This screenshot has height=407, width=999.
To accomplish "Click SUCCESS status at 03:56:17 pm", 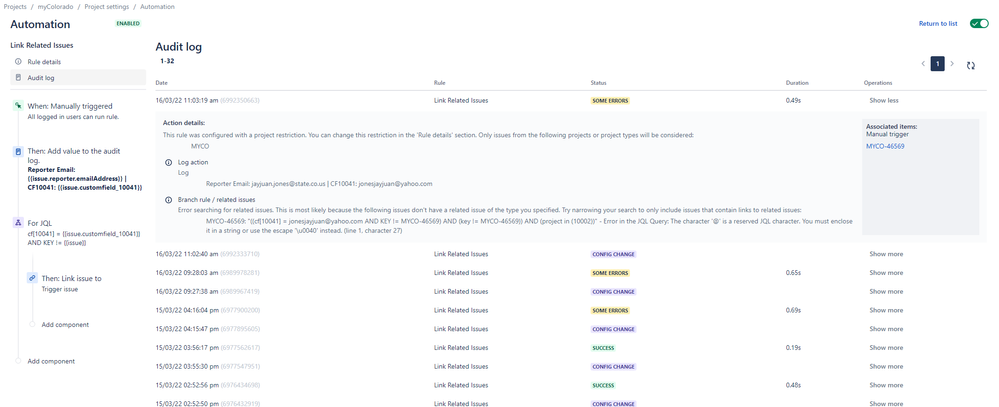I will pos(603,348).
